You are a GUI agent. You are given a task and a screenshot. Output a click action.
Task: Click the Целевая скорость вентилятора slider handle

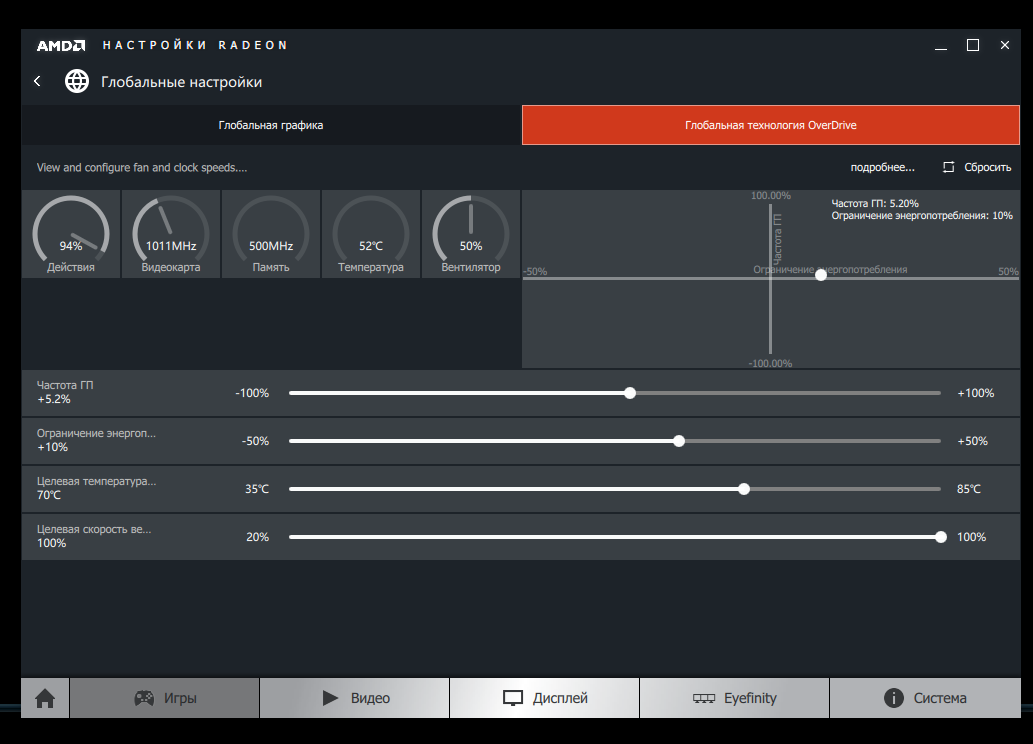pos(941,537)
